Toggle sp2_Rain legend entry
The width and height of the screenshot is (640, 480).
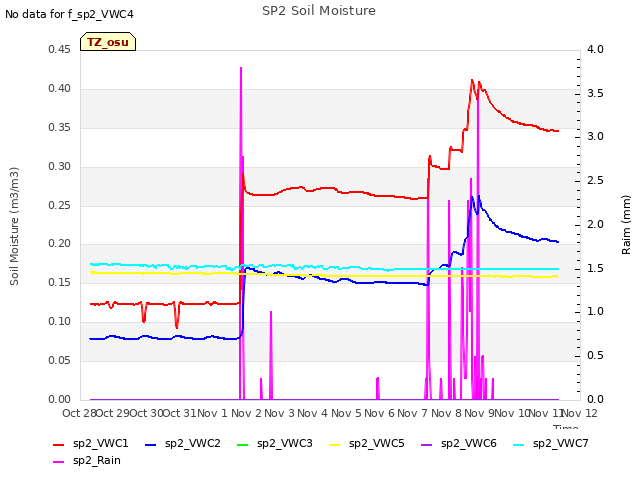point(87,460)
